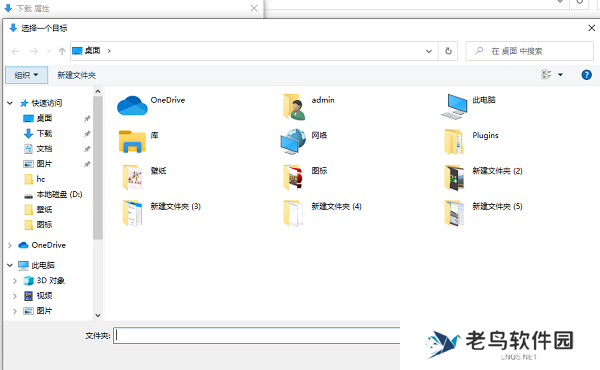Go back with the back arrow
Image resolution: width=600 pixels, height=370 pixels.
[x=15, y=51]
